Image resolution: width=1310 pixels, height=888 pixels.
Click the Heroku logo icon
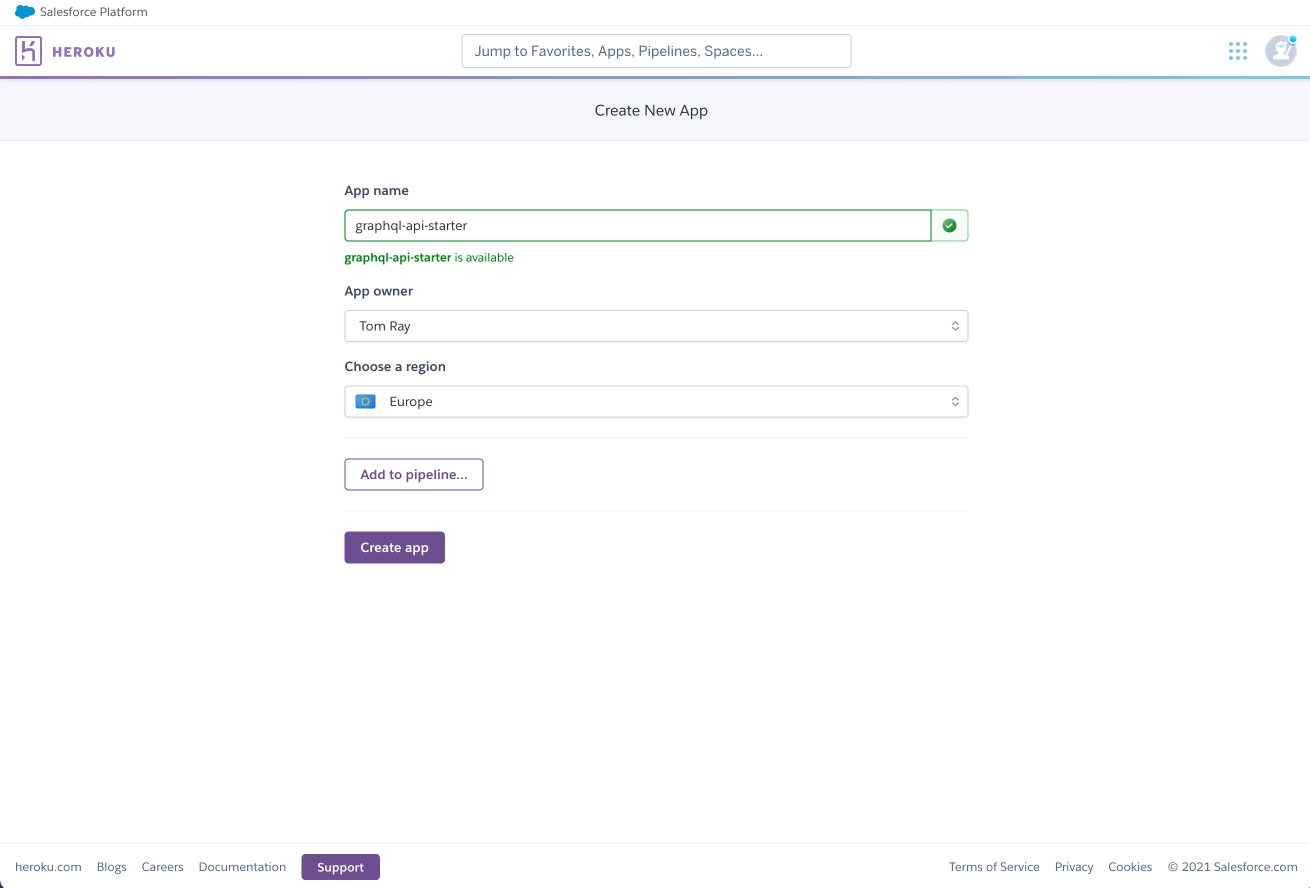[x=29, y=51]
